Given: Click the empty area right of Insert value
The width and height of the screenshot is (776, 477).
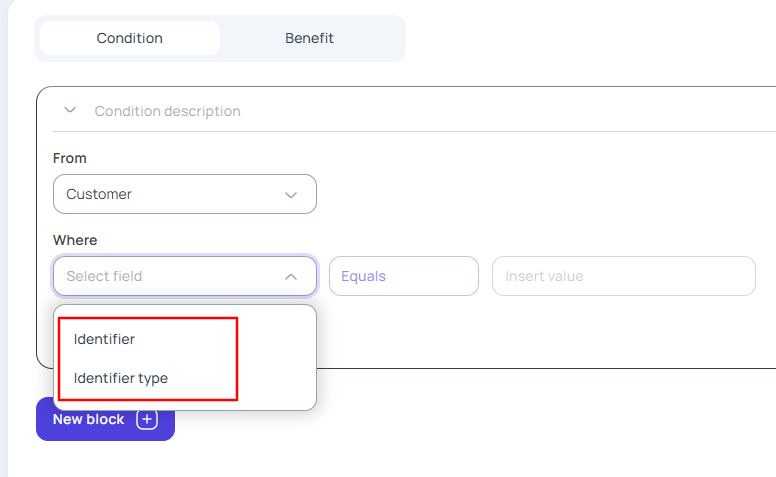Looking at the screenshot, I should tap(765, 276).
